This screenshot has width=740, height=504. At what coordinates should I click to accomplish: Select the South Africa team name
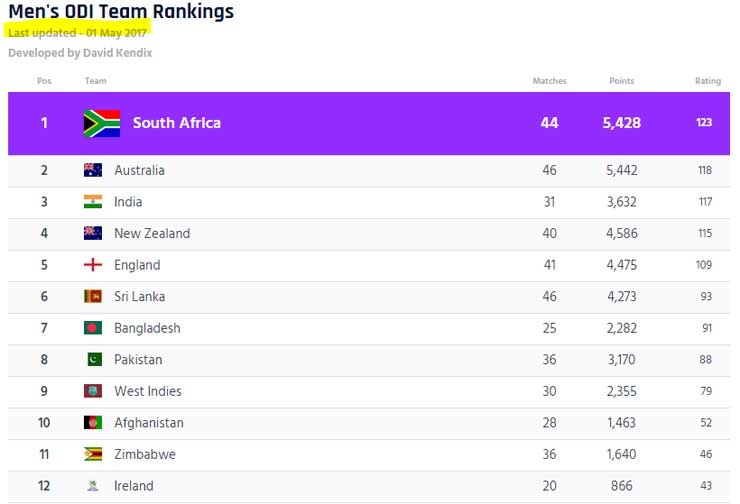click(x=176, y=123)
